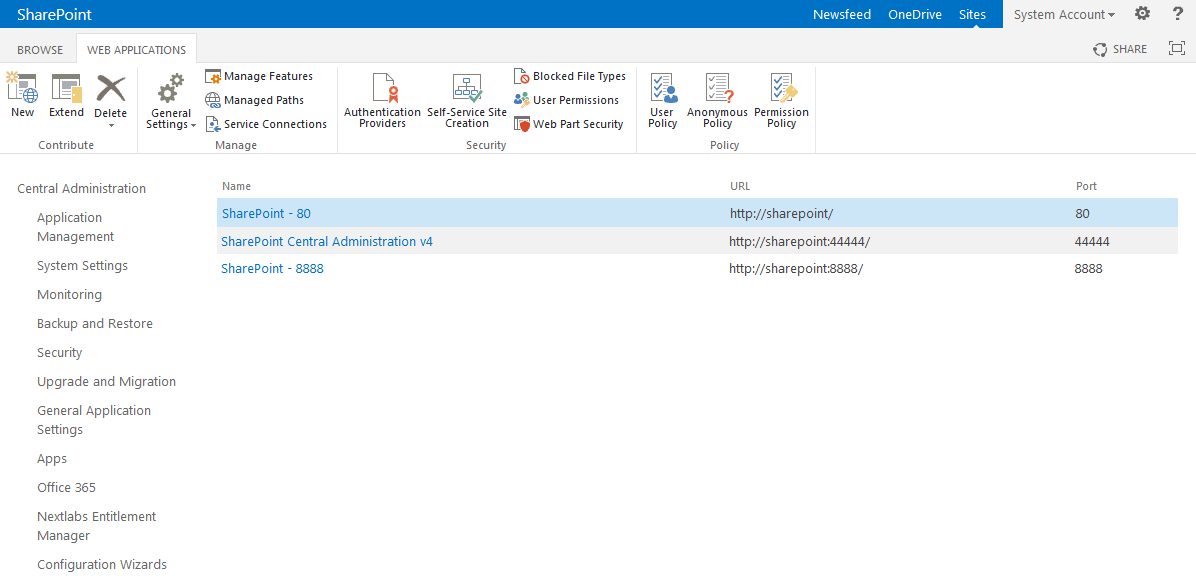
Task: Open Service Connections
Action: (266, 124)
